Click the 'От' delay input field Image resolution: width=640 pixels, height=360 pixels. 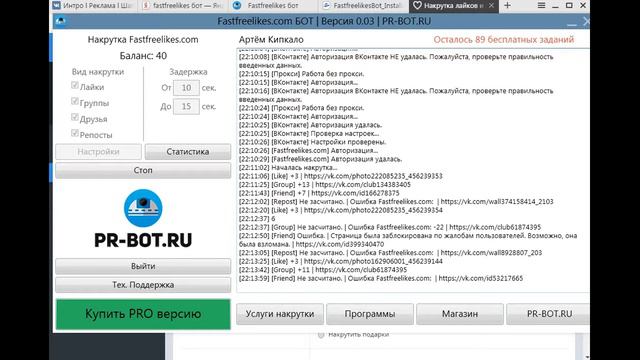(x=186, y=88)
